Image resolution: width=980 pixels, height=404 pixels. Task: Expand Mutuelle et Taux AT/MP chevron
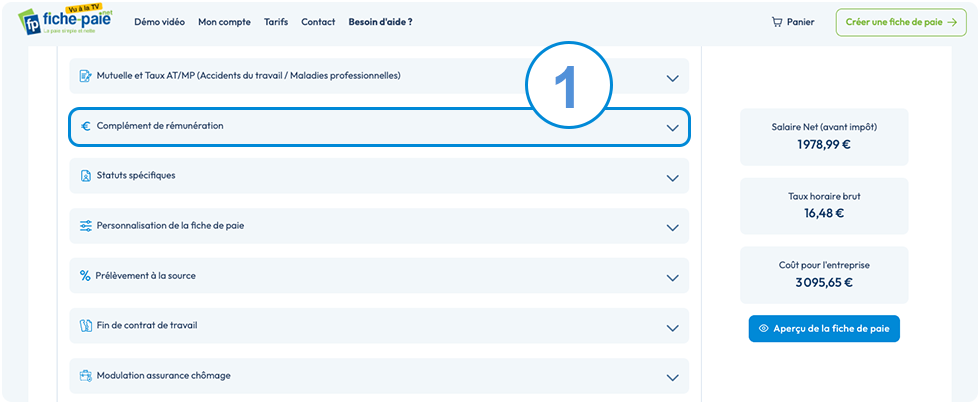click(672, 78)
